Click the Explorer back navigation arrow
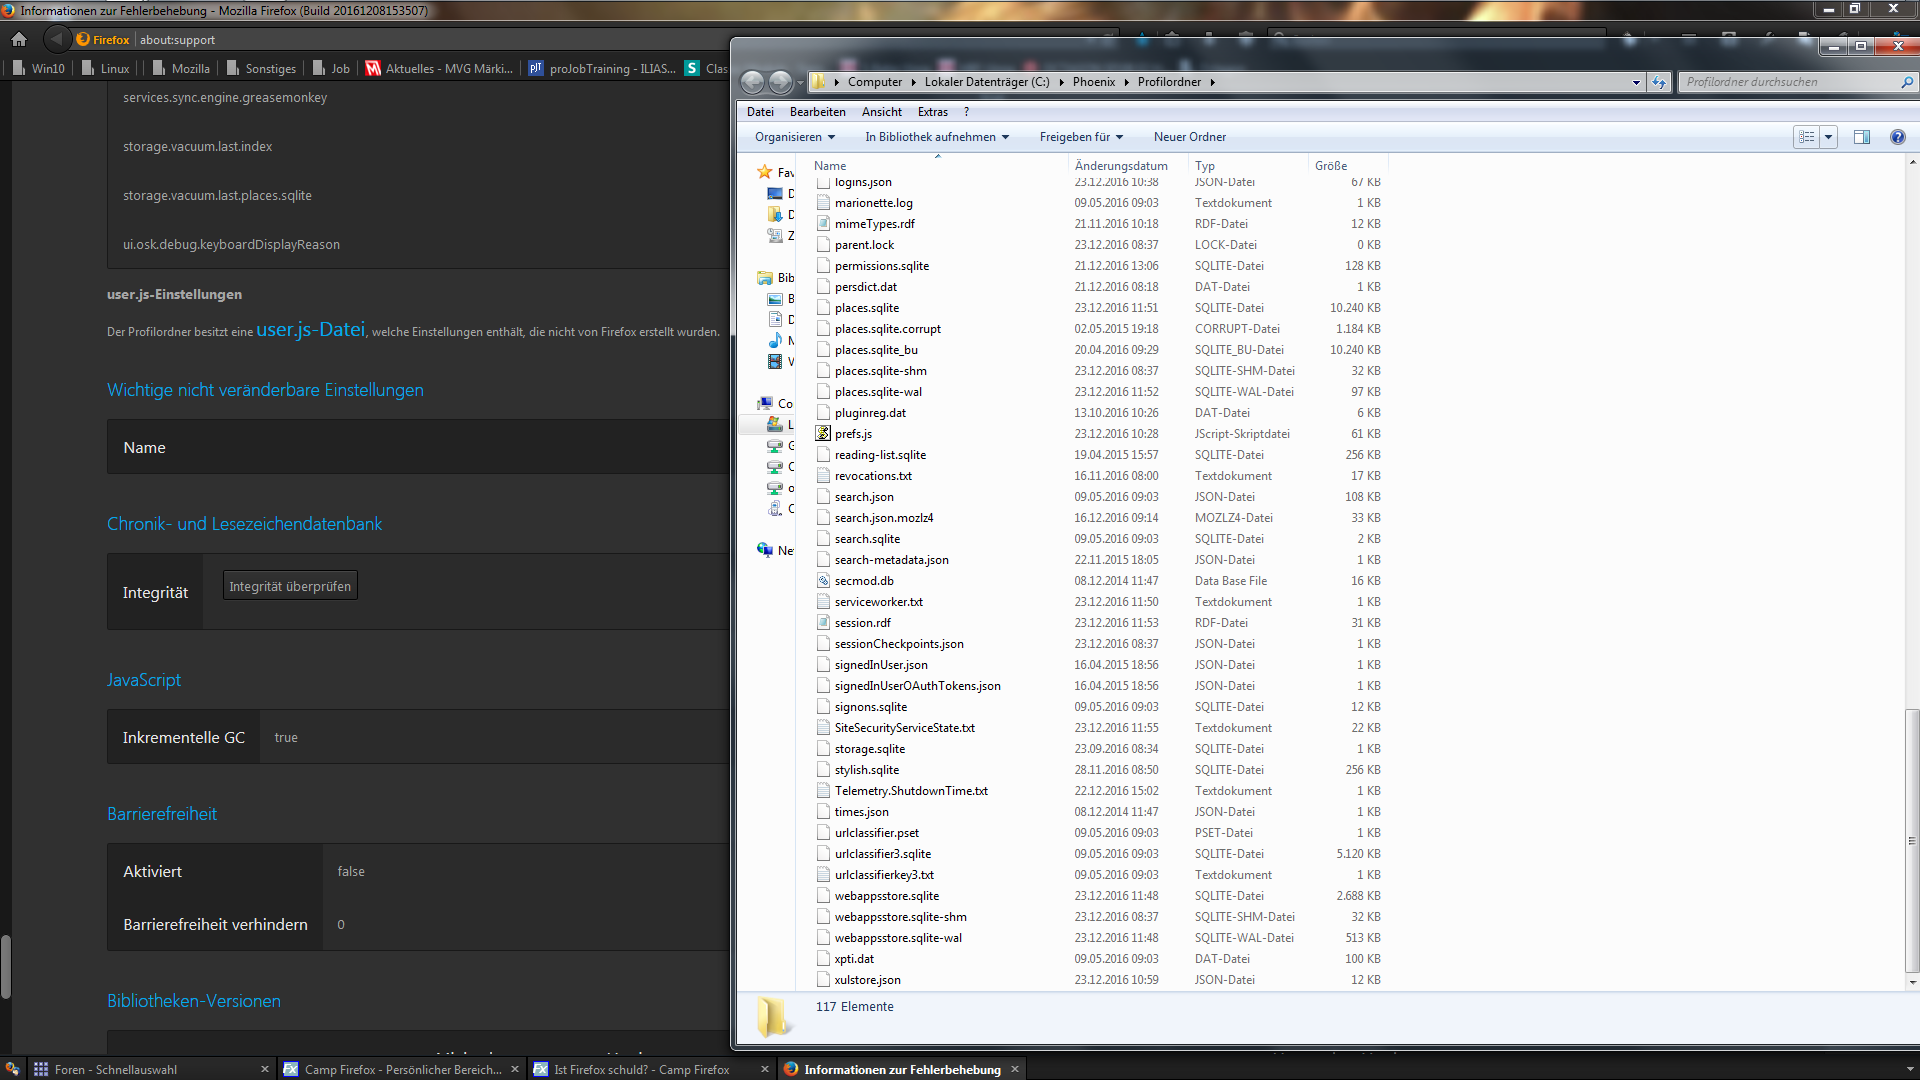The image size is (1920, 1080). [x=752, y=82]
